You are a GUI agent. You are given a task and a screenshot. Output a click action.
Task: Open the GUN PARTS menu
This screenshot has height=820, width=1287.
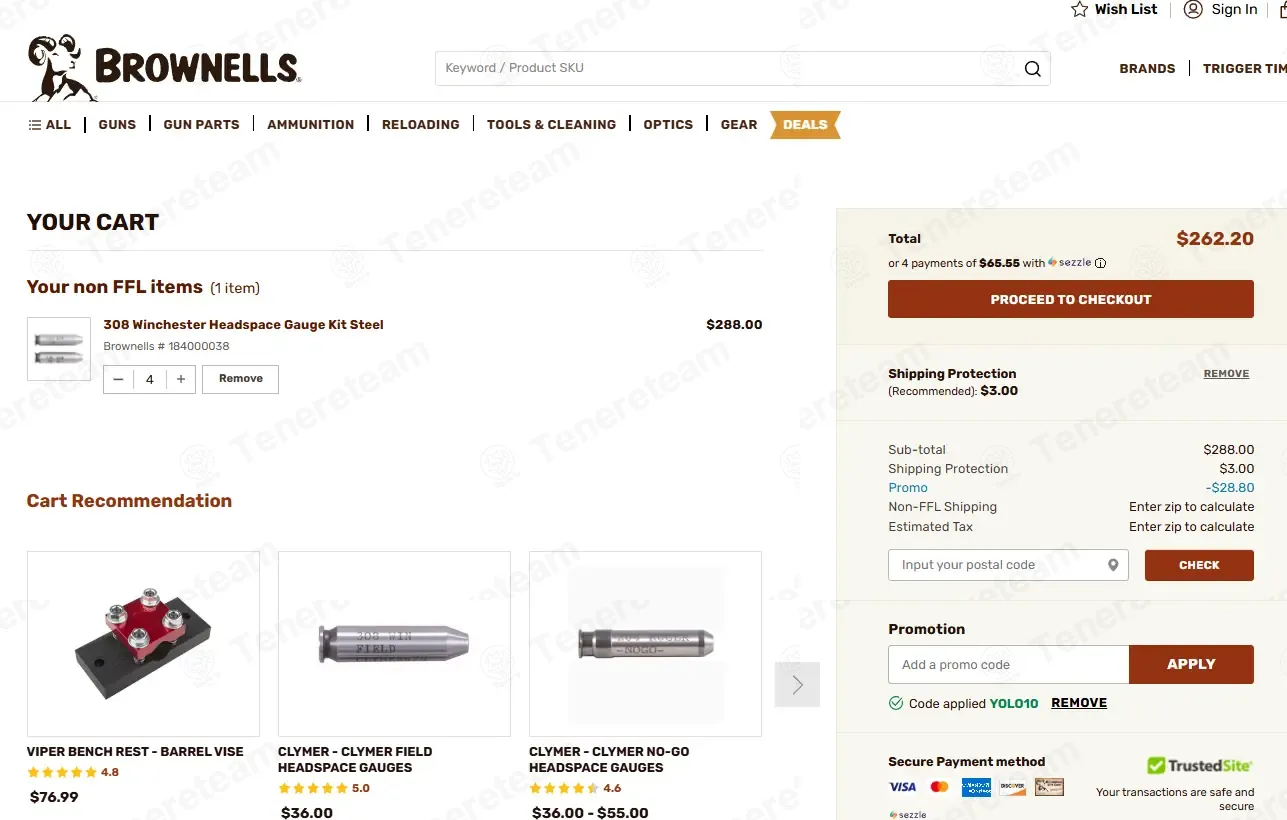click(x=201, y=125)
